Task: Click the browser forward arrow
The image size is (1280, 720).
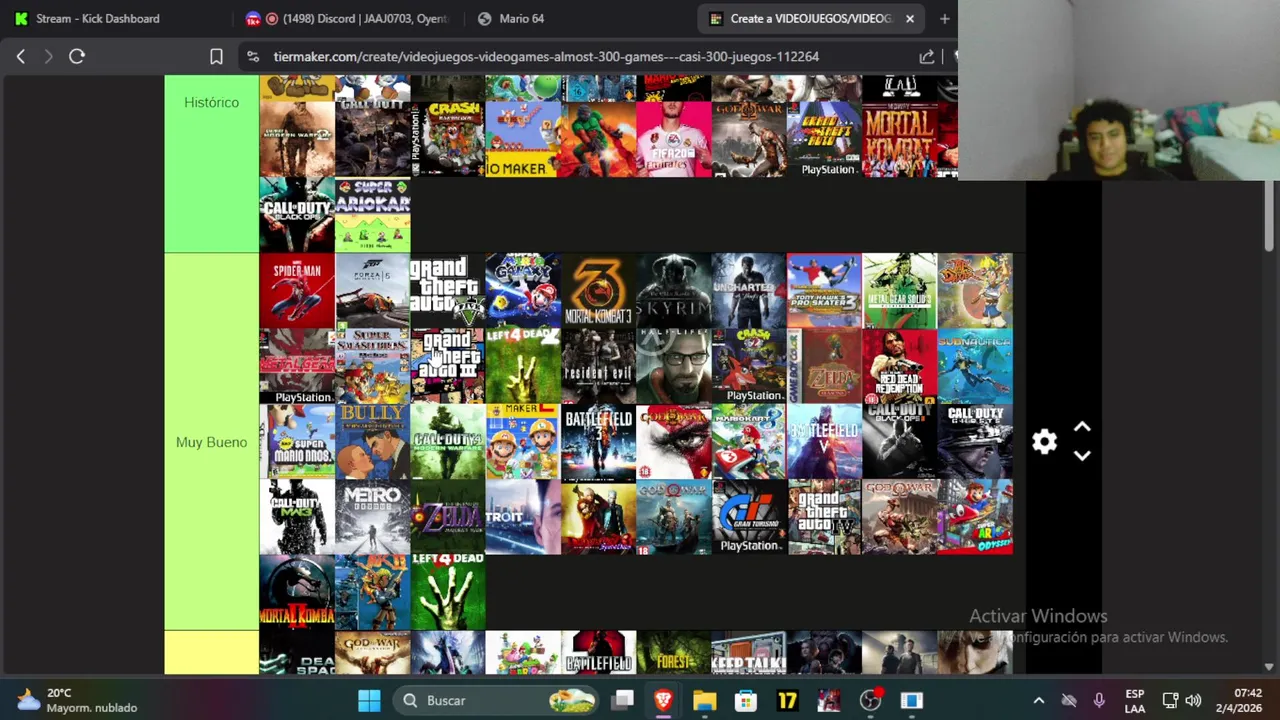Action: 47,57
